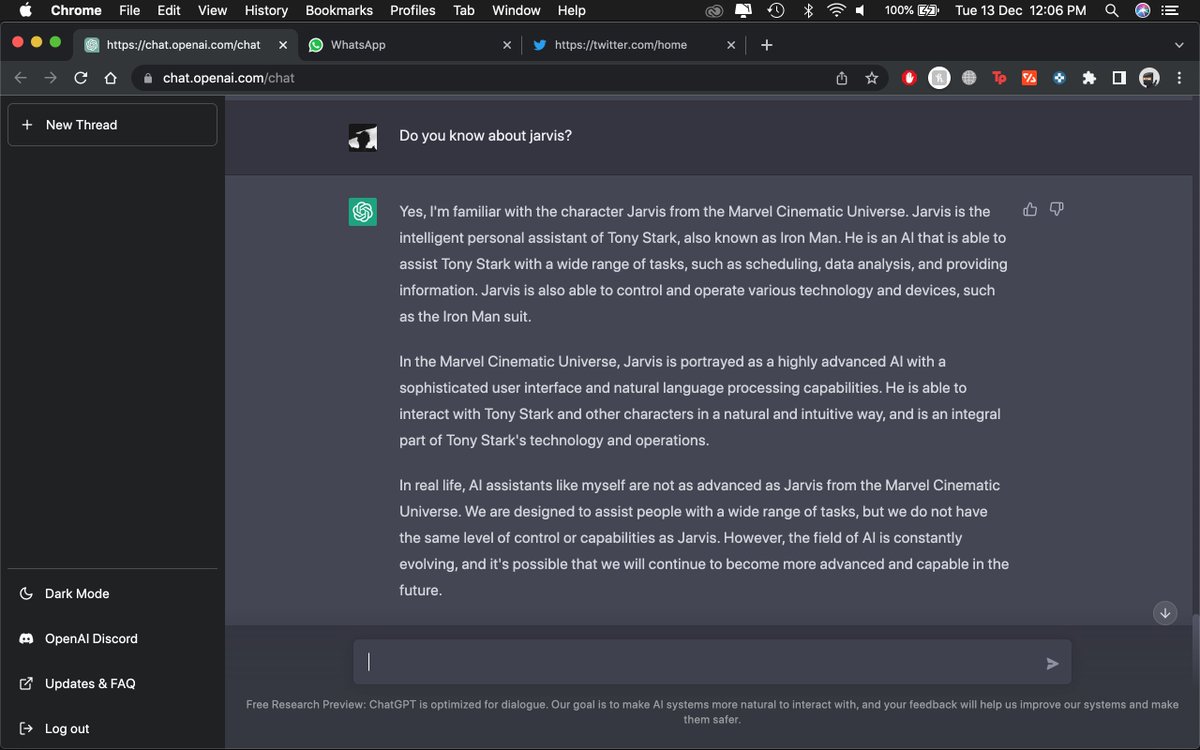The width and height of the screenshot is (1200, 750).
Task: Click the send message arrow icon
Action: point(1052,663)
